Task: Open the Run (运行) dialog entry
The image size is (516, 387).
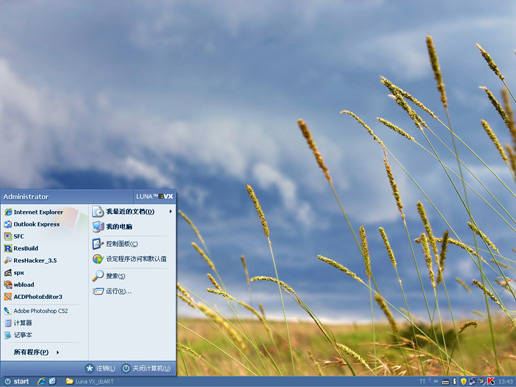Action: click(x=112, y=291)
